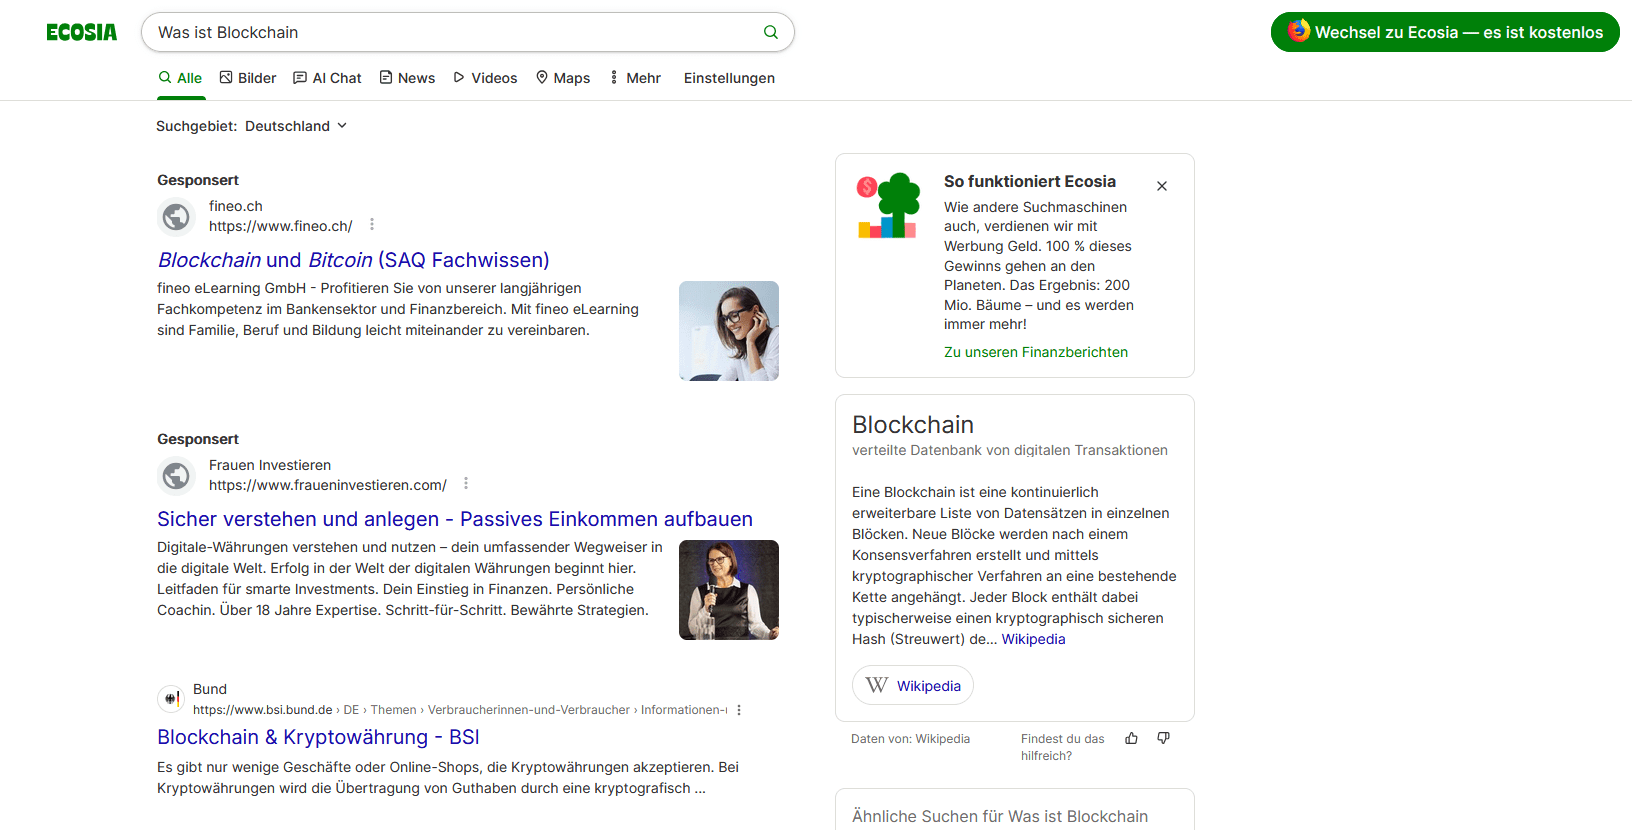1632x830 pixels.
Task: Click the Frauen Investieren ad thumbnail
Action: click(729, 590)
